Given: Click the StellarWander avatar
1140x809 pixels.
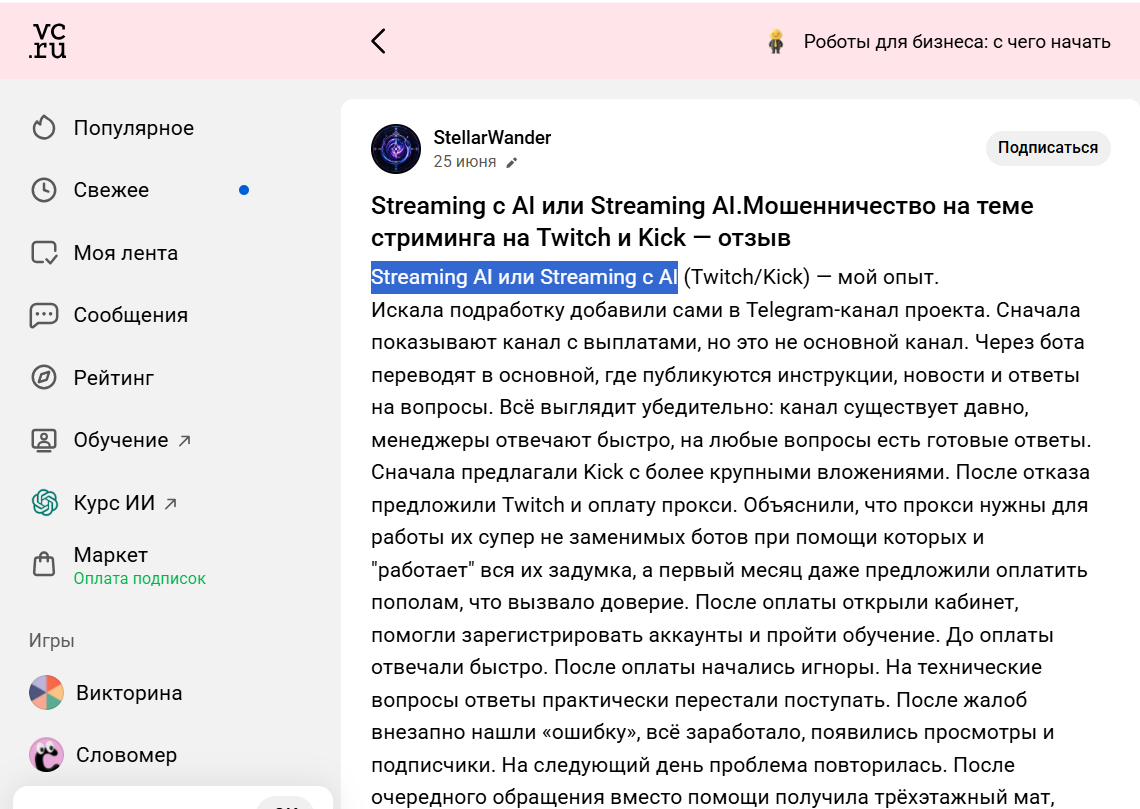Looking at the screenshot, I should pos(396,149).
